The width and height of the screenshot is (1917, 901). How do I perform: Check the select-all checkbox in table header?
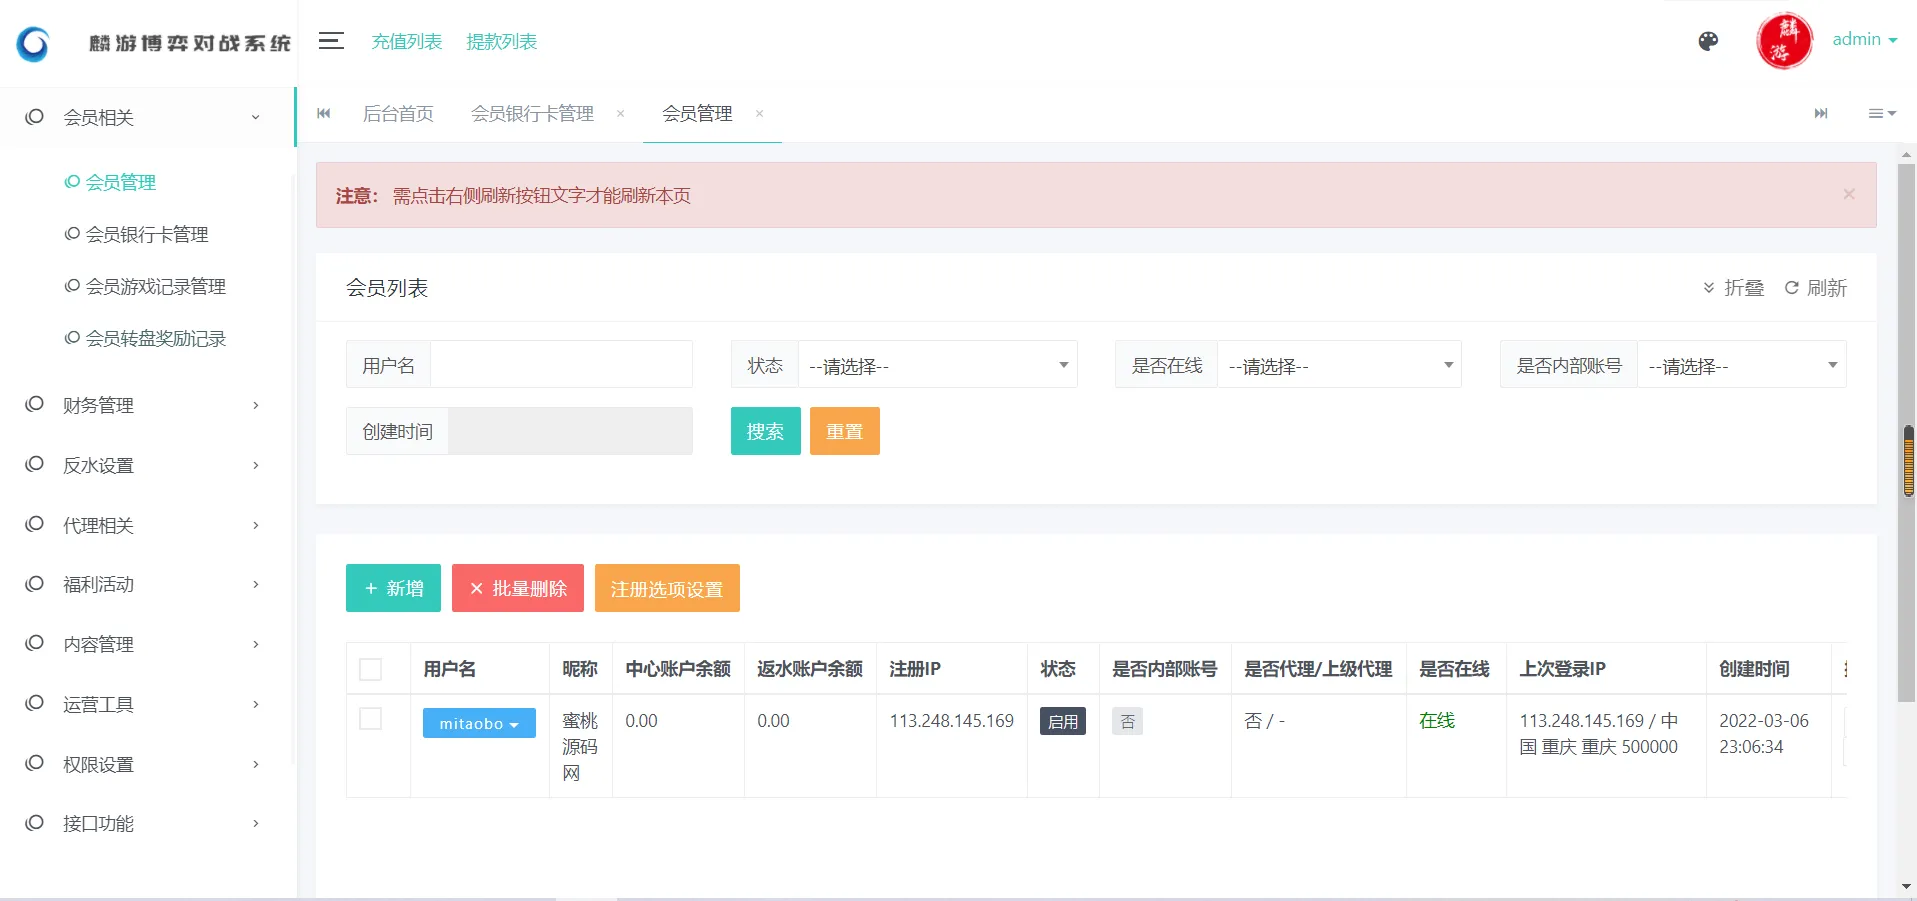(x=371, y=668)
